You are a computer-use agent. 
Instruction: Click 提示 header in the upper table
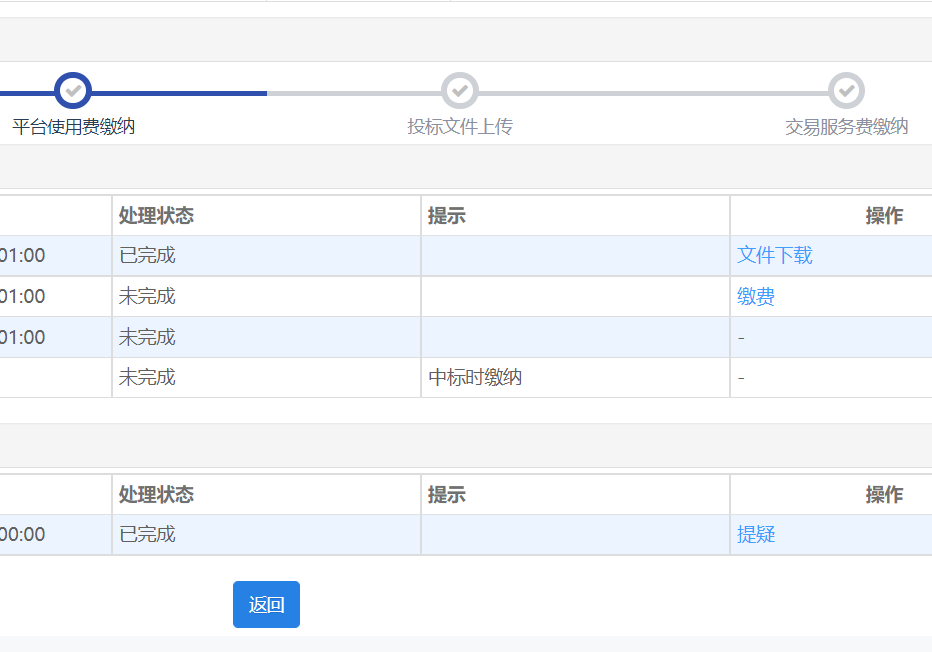click(447, 216)
